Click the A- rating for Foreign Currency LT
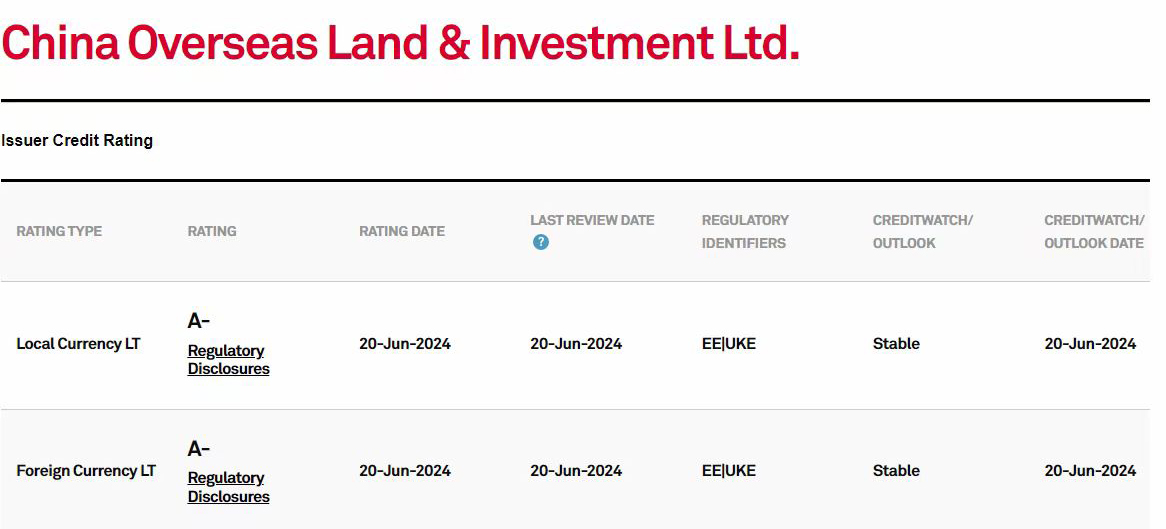The image size is (1166, 529). pos(199,449)
